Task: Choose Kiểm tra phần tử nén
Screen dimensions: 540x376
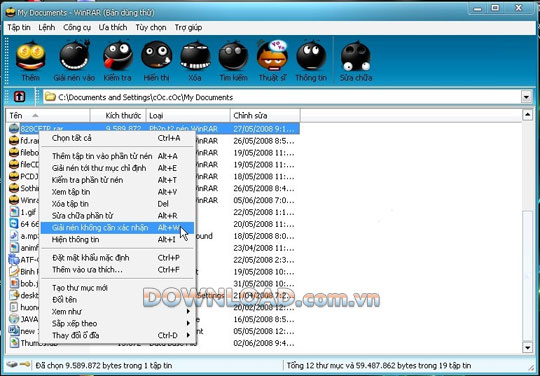Action: tap(117, 180)
